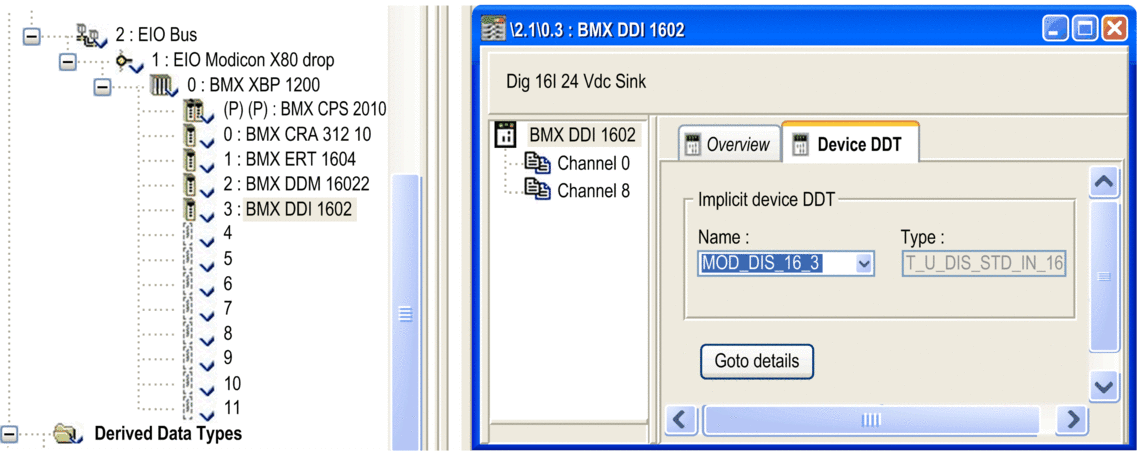1137x456 pixels.
Task: Select empty slot 8 in rack
Action: [228, 333]
